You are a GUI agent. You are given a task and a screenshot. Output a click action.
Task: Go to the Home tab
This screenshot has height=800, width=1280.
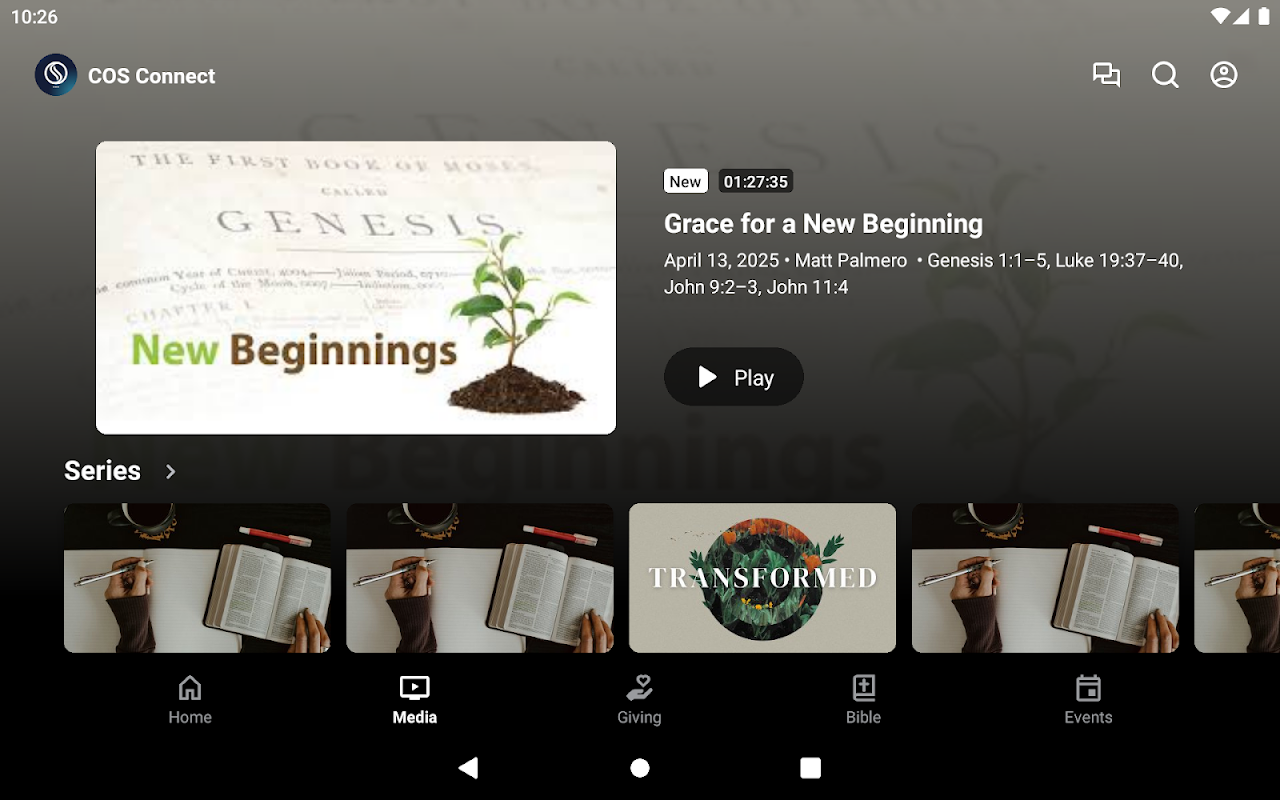190,700
